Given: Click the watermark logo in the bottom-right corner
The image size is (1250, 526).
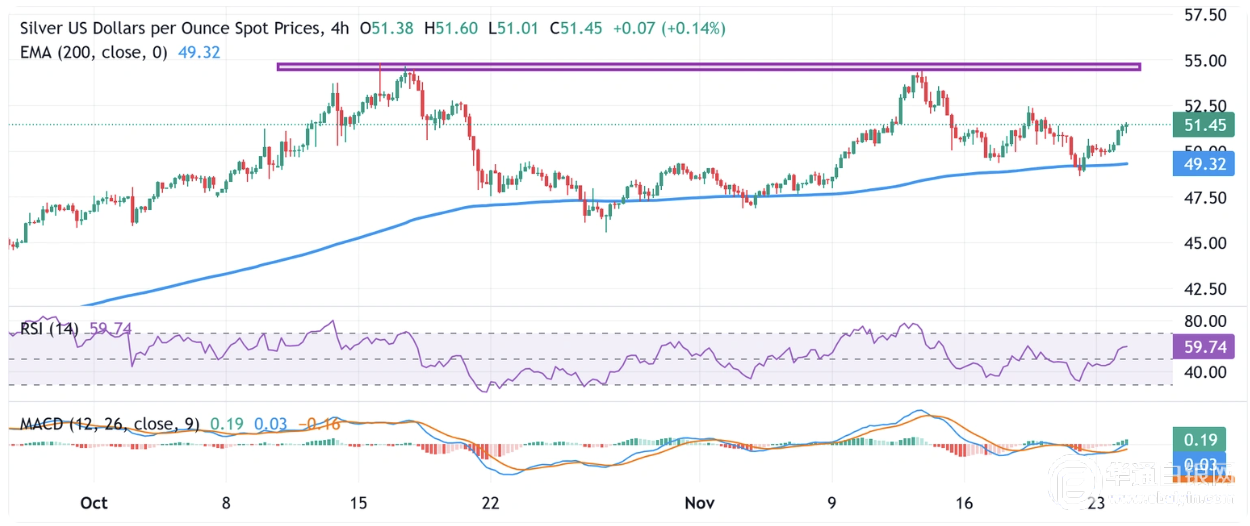Looking at the screenshot, I should (x=1192, y=496).
